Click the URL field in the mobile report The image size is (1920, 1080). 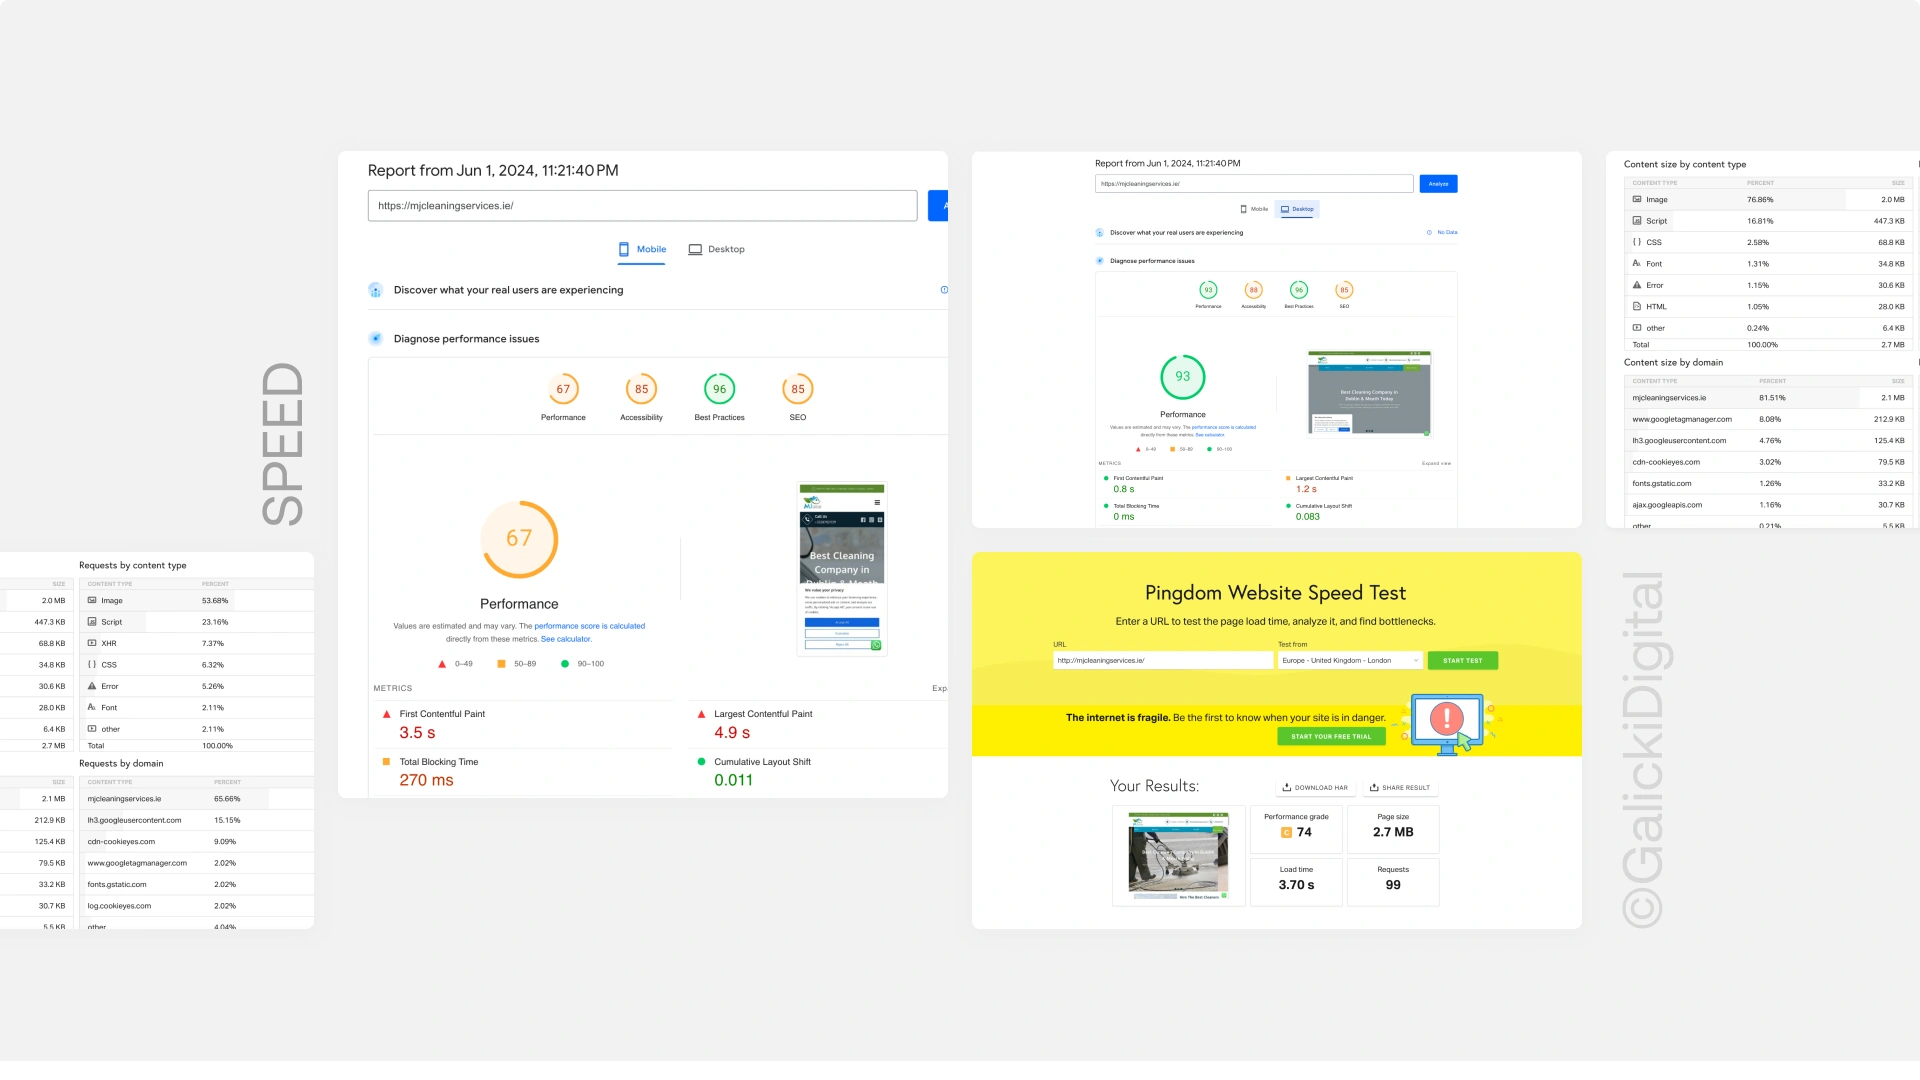pos(642,206)
